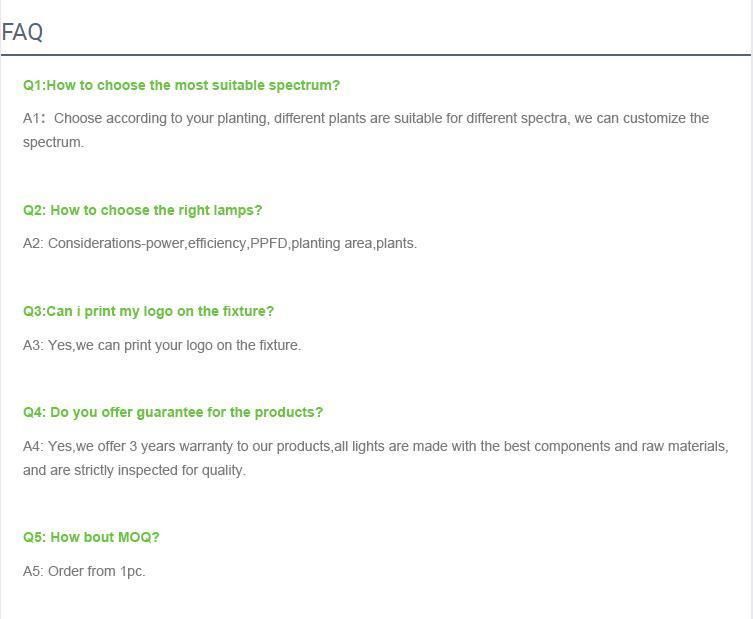Select question Q4 about product guarantee

173,413
